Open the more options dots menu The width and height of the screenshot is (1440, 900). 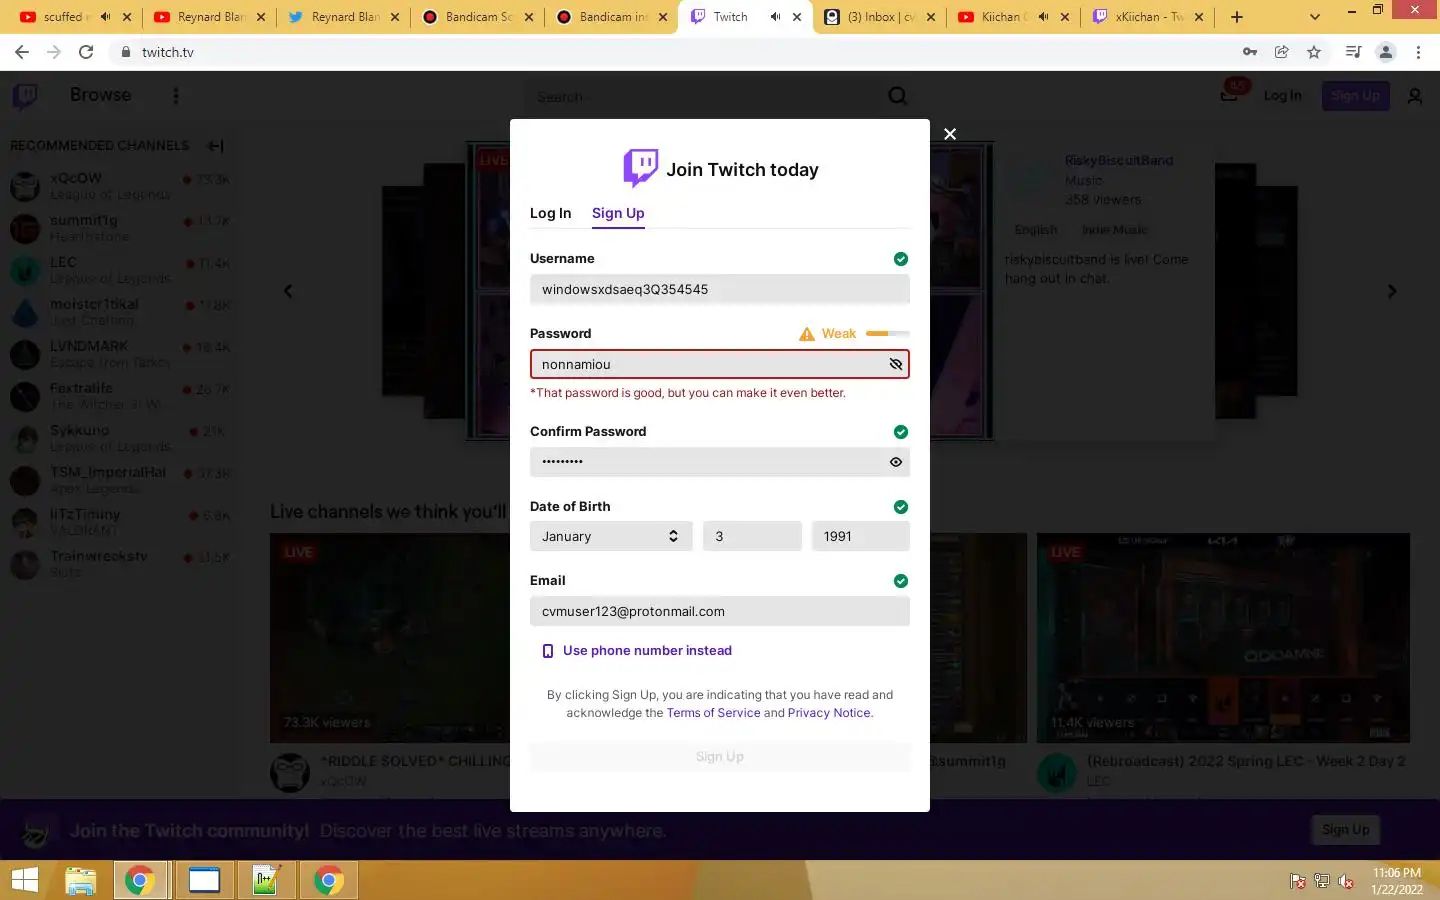176,96
